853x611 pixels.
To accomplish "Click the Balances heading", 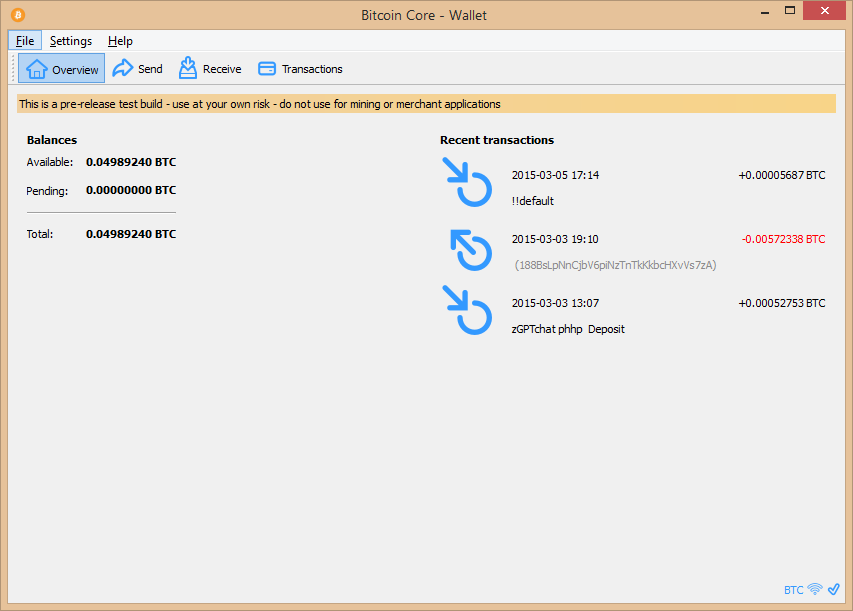I will [52, 140].
